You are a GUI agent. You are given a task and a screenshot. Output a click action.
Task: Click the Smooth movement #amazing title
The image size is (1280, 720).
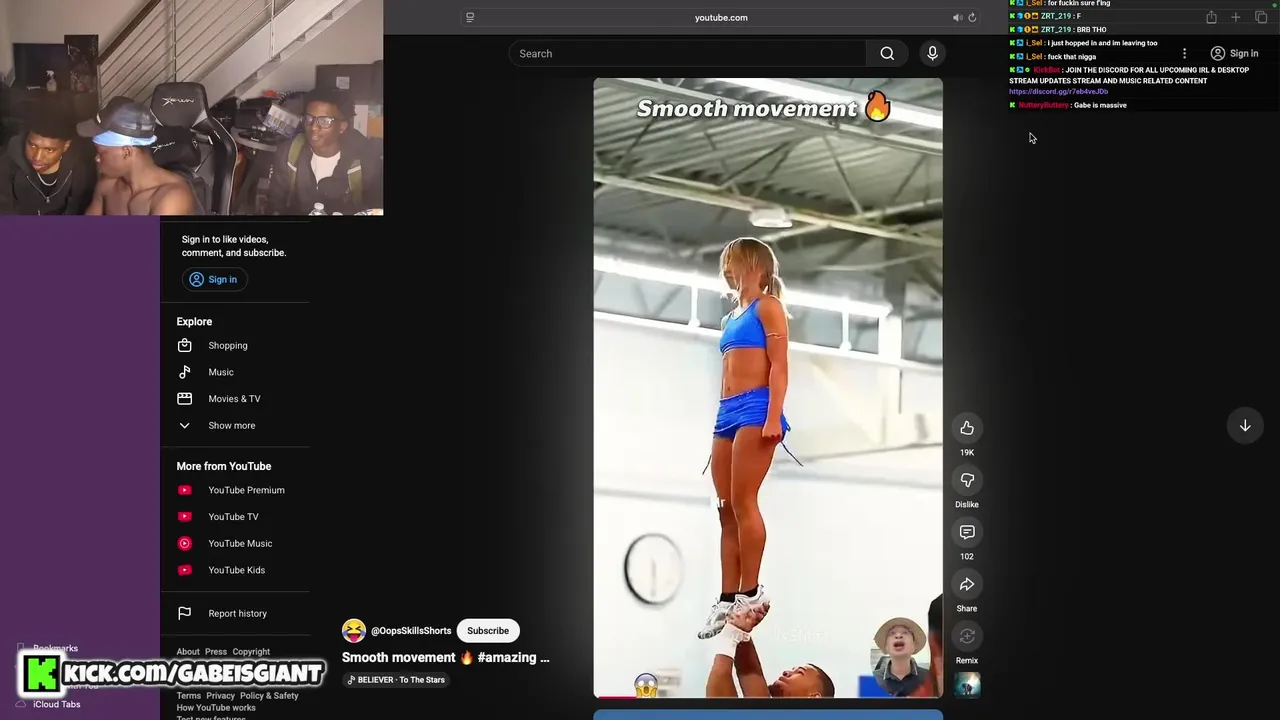pyautogui.click(x=446, y=658)
